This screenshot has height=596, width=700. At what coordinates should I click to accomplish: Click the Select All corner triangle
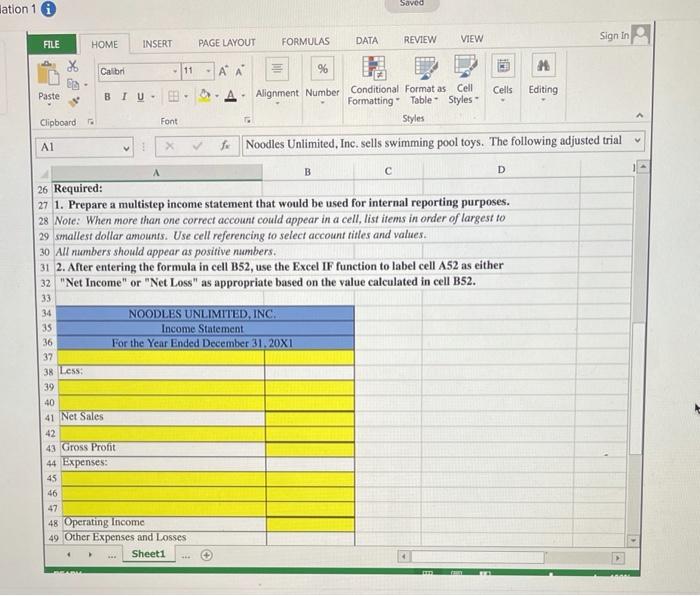[45, 173]
